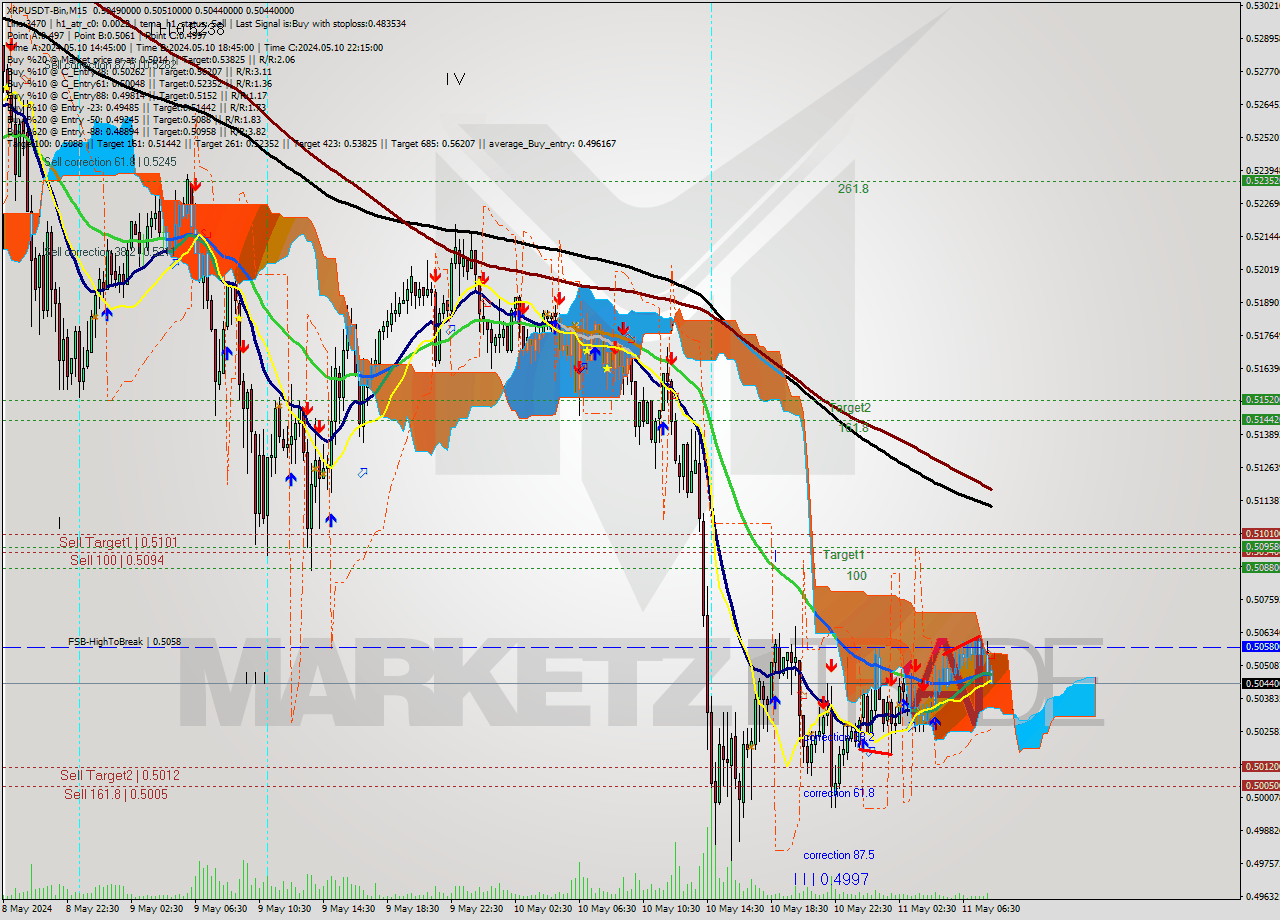Select the 'Time C:2024.05.10 22:15:00' text

322,47
